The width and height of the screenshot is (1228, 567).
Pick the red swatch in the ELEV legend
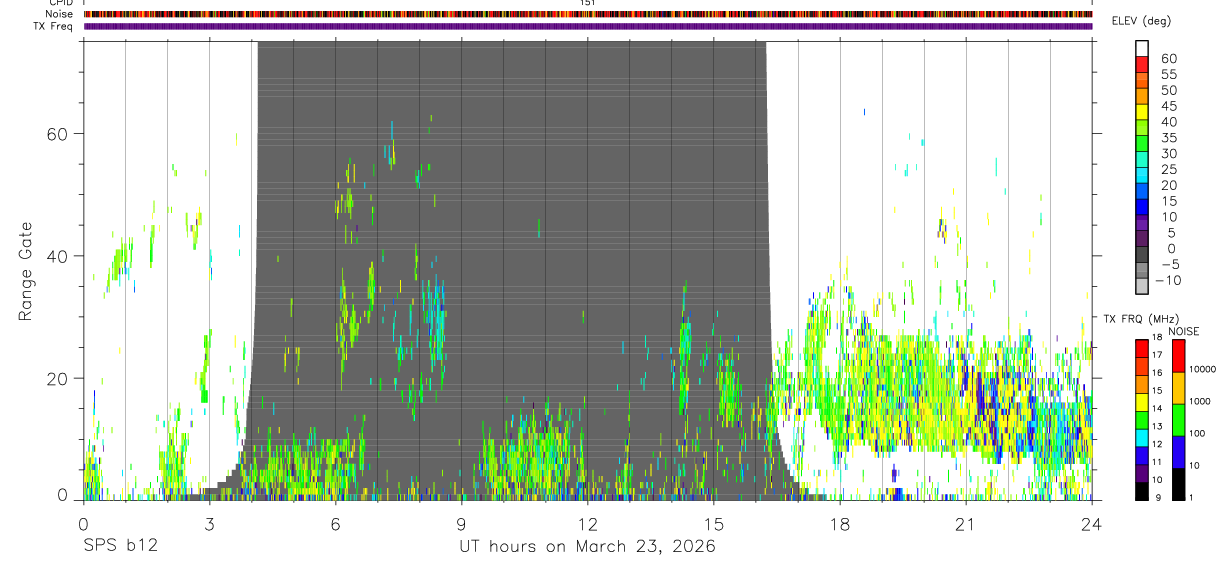[1142, 64]
